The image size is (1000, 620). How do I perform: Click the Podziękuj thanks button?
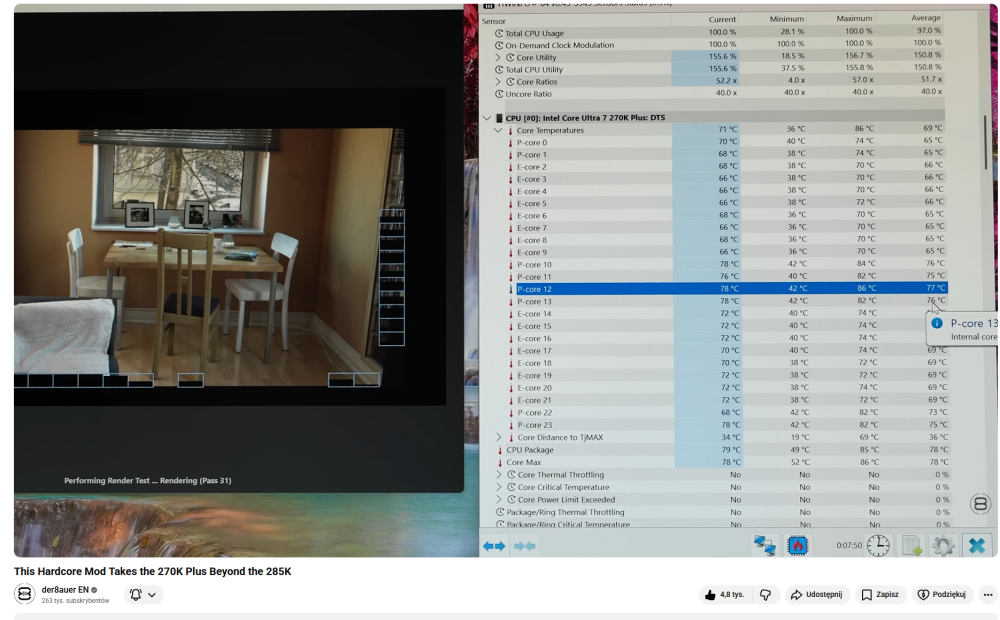(942, 594)
